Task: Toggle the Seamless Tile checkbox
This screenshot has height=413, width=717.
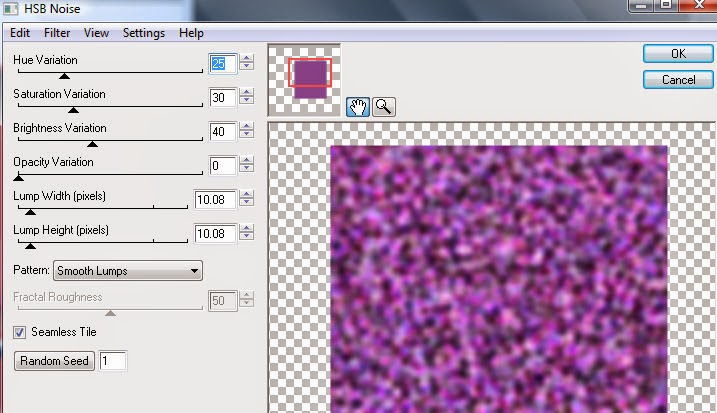Action: (19, 332)
